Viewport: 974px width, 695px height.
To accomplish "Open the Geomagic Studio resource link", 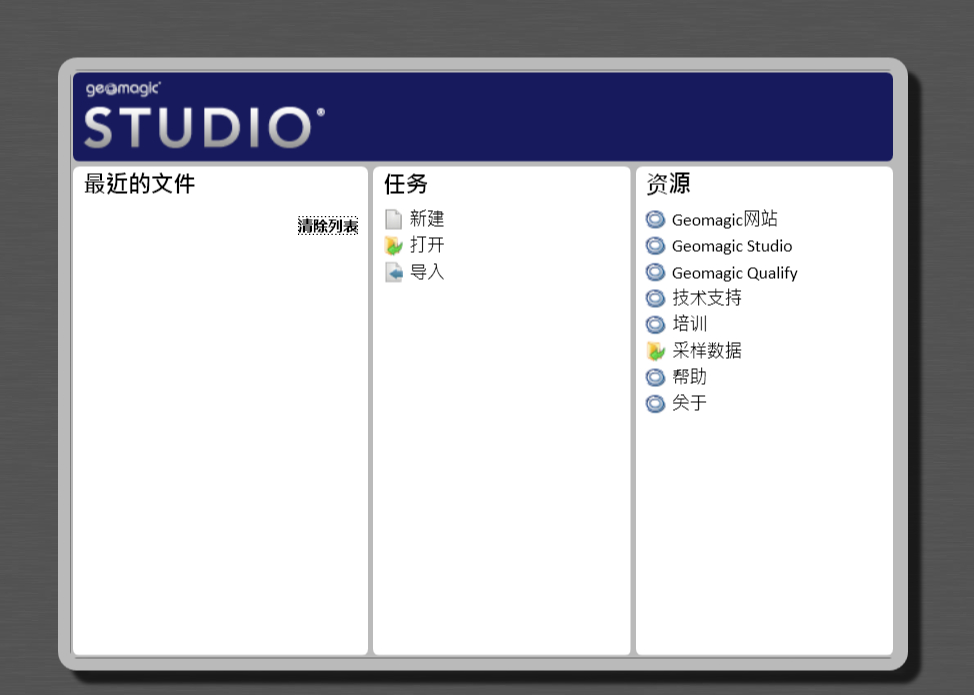I will point(732,246).
